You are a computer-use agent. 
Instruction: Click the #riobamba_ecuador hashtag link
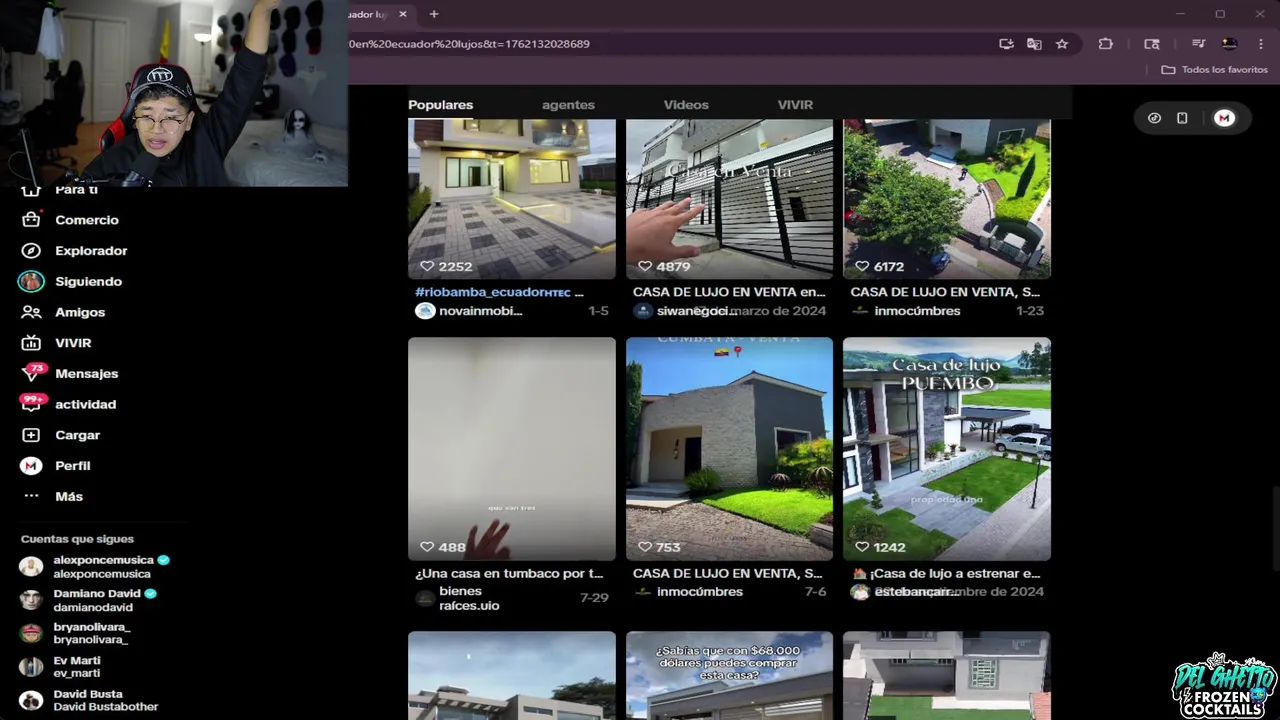(x=493, y=292)
